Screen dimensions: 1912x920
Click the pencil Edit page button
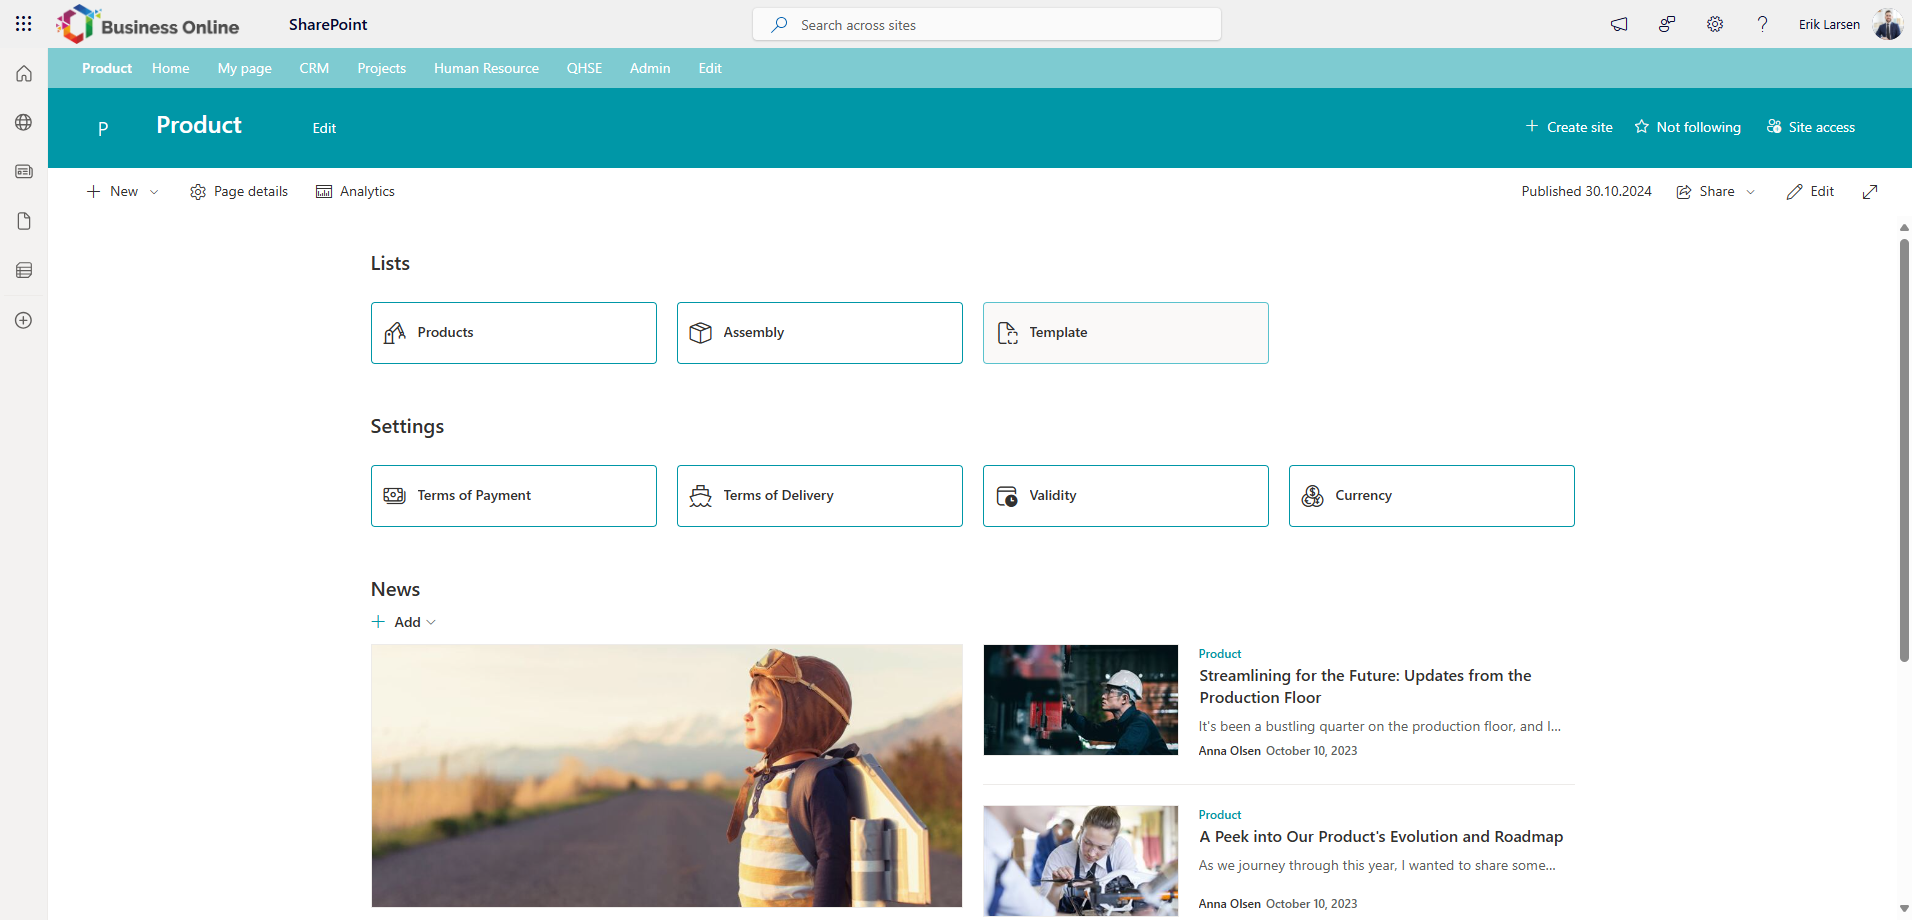click(x=1810, y=192)
